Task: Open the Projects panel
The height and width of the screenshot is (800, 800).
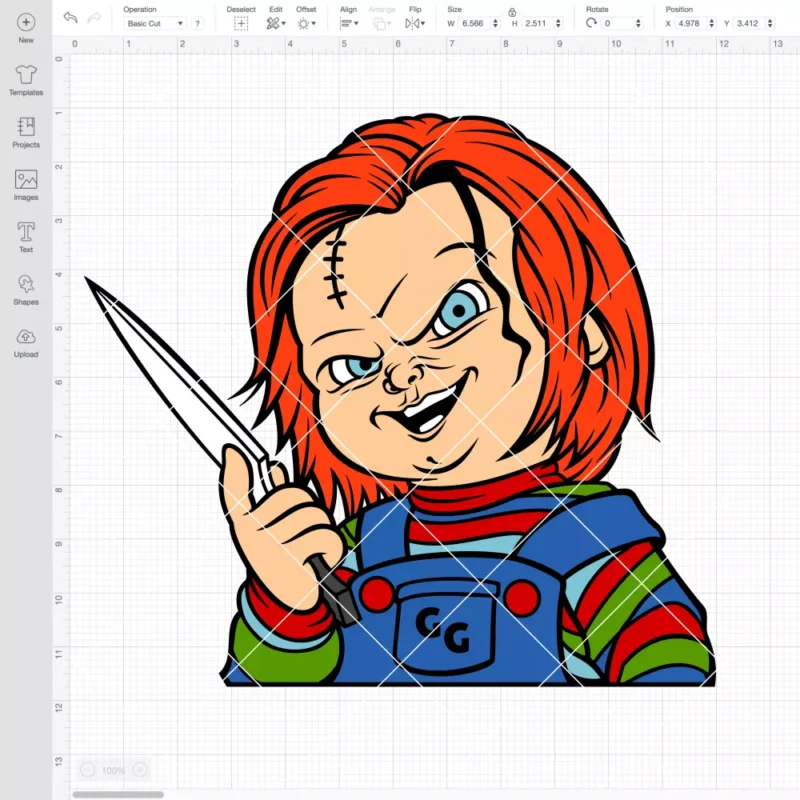Action: point(26,133)
